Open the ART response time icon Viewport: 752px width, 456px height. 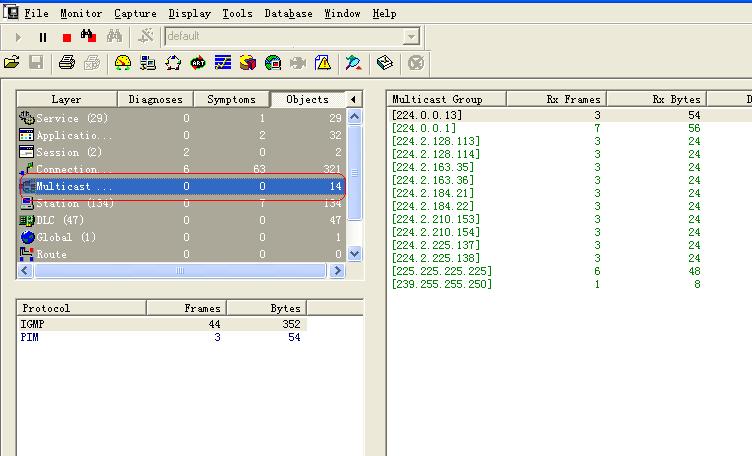[198, 63]
